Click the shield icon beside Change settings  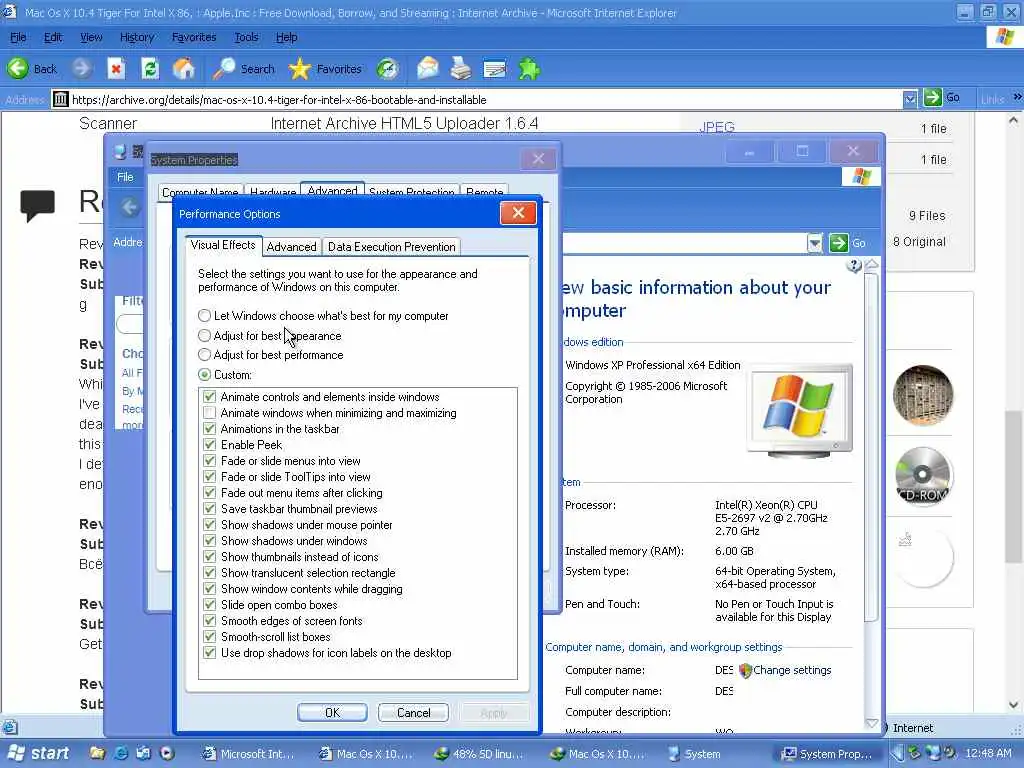745,670
